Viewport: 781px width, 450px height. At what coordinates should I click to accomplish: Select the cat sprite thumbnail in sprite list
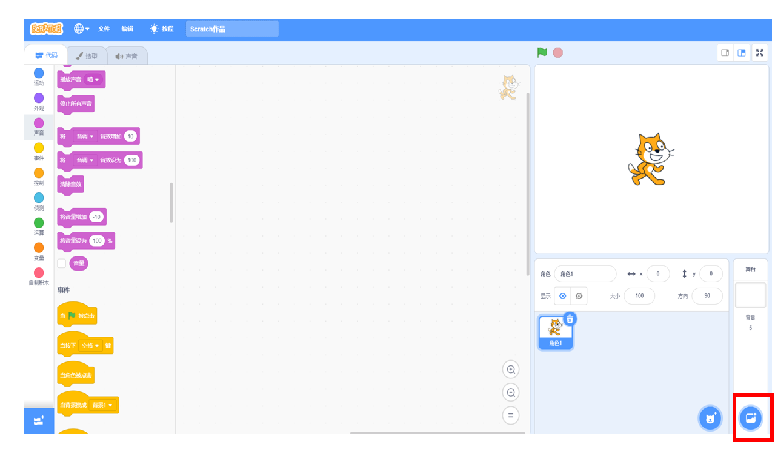[x=555, y=332]
